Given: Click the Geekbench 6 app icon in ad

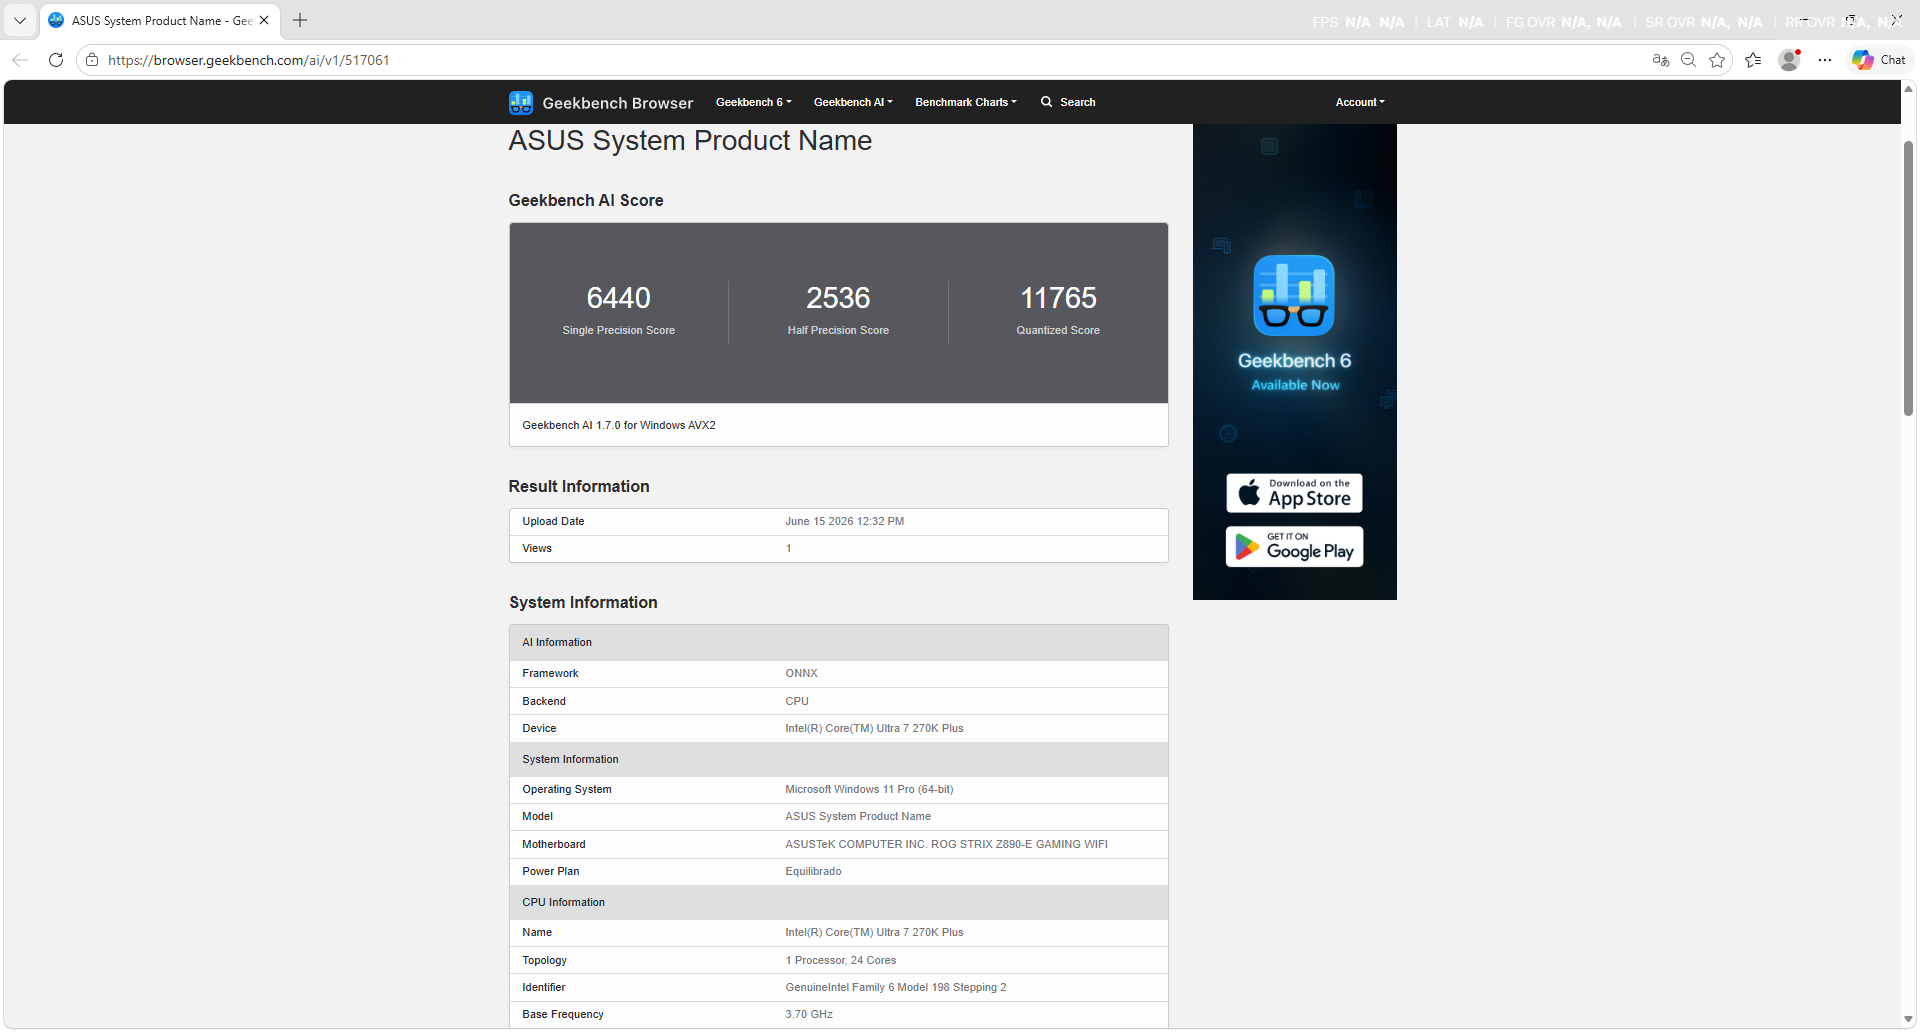Looking at the screenshot, I should pos(1294,295).
